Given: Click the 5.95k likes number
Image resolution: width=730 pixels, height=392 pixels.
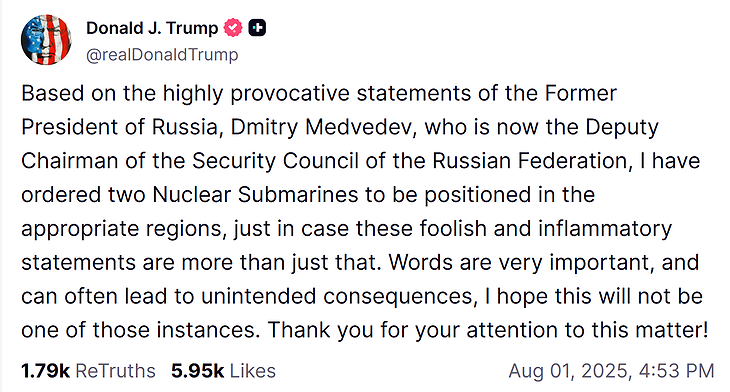Looking at the screenshot, I should point(197,371).
